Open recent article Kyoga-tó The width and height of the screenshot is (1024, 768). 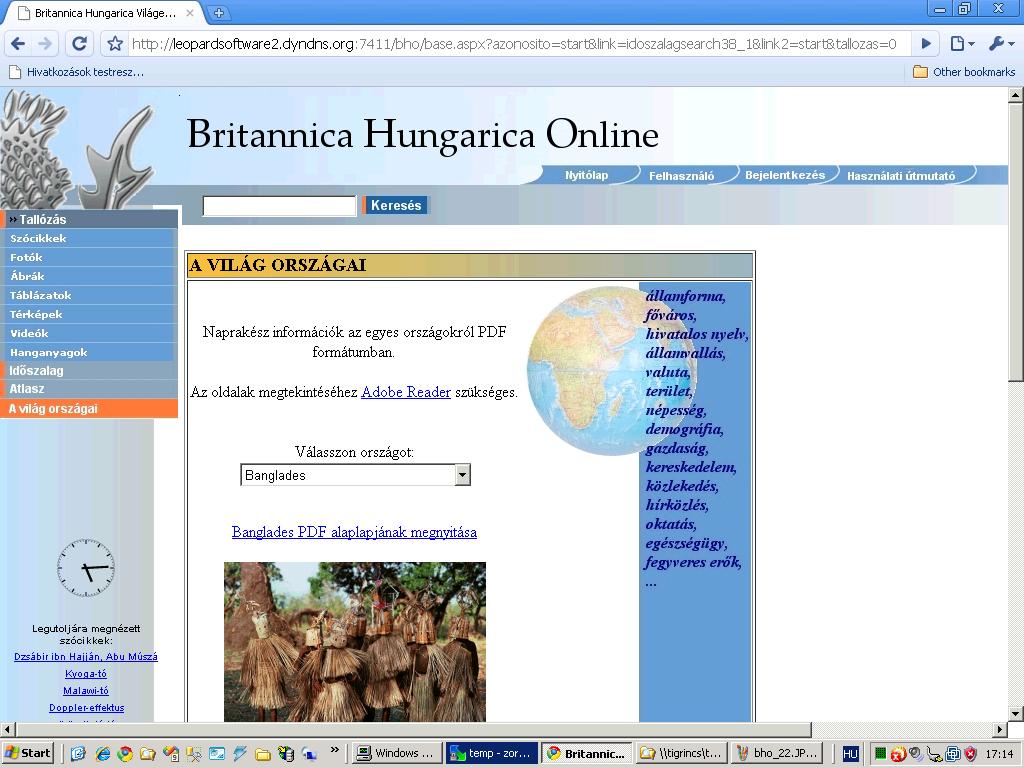pos(86,674)
